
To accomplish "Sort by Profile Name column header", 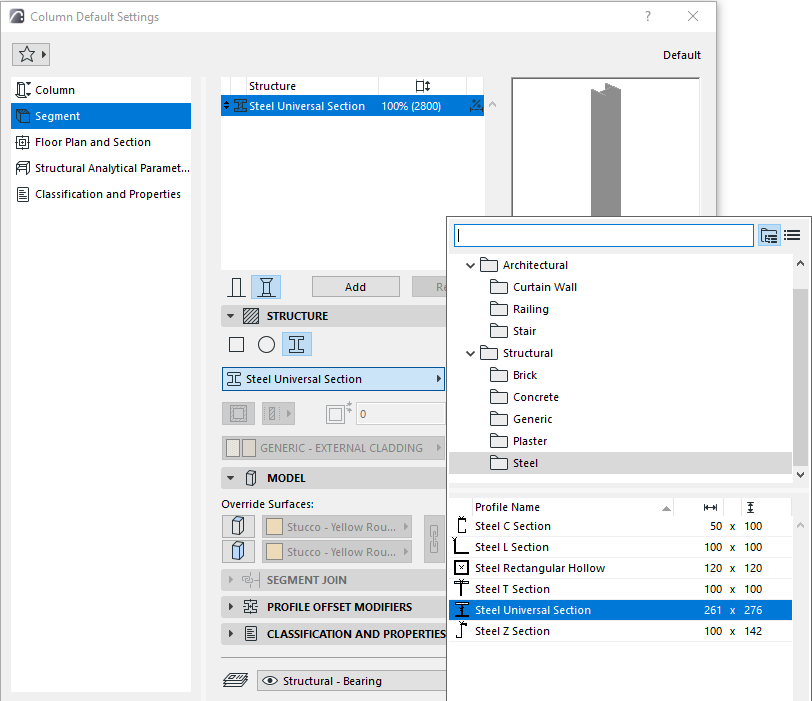I will click(573, 507).
